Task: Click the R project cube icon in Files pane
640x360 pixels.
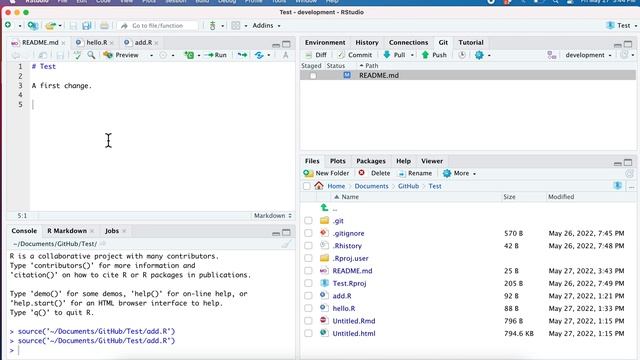Action: (618, 186)
